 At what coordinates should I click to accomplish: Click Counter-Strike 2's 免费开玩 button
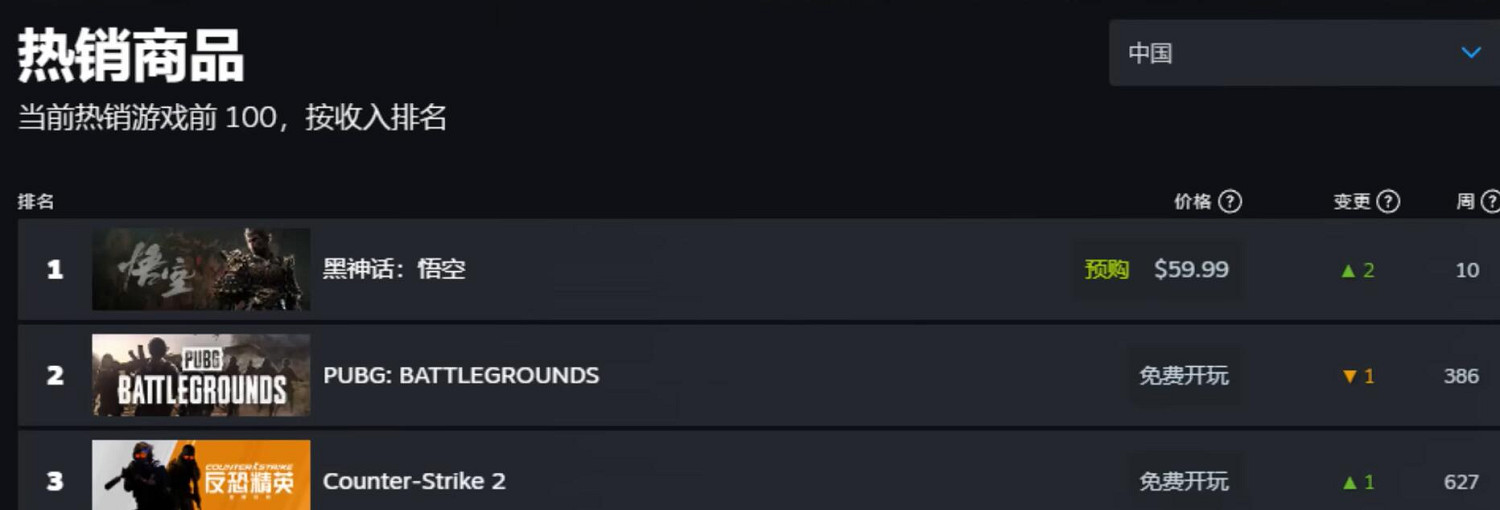[1184, 481]
